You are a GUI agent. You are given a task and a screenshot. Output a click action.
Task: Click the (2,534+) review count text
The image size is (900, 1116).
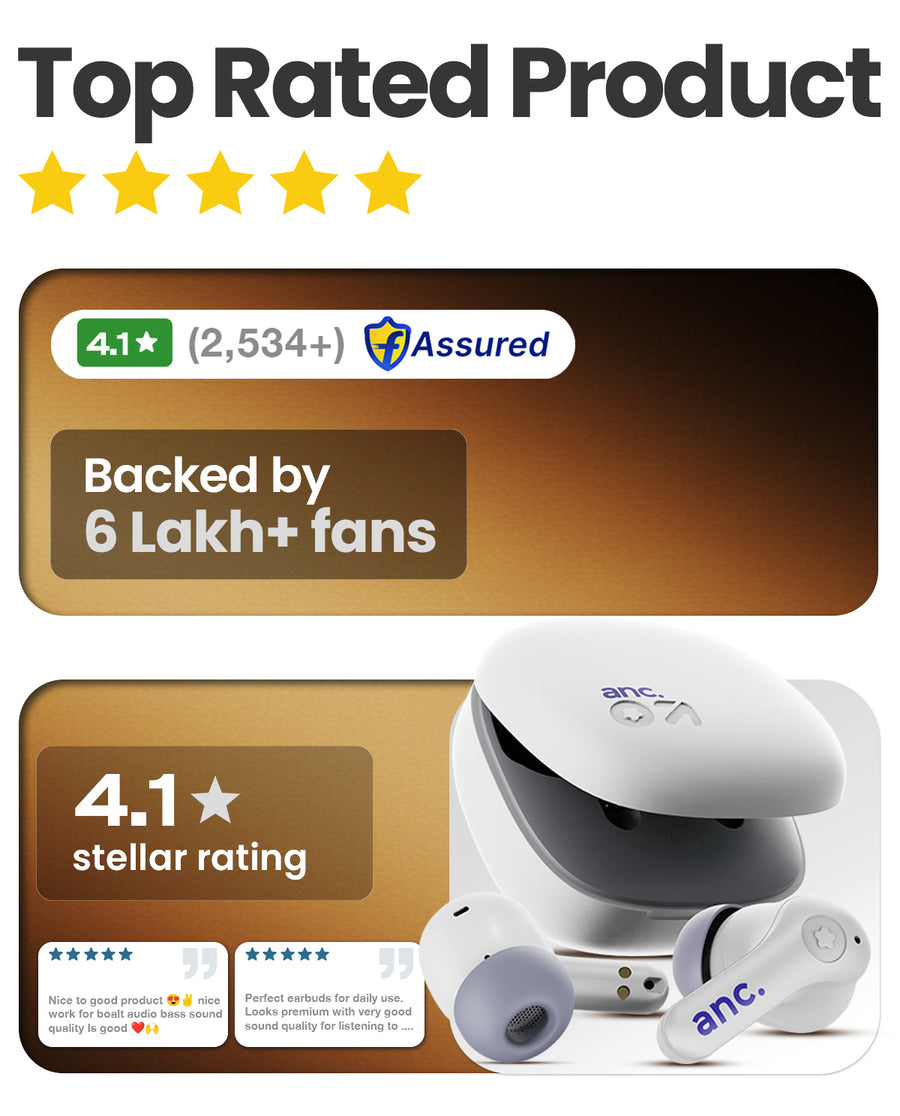[266, 344]
